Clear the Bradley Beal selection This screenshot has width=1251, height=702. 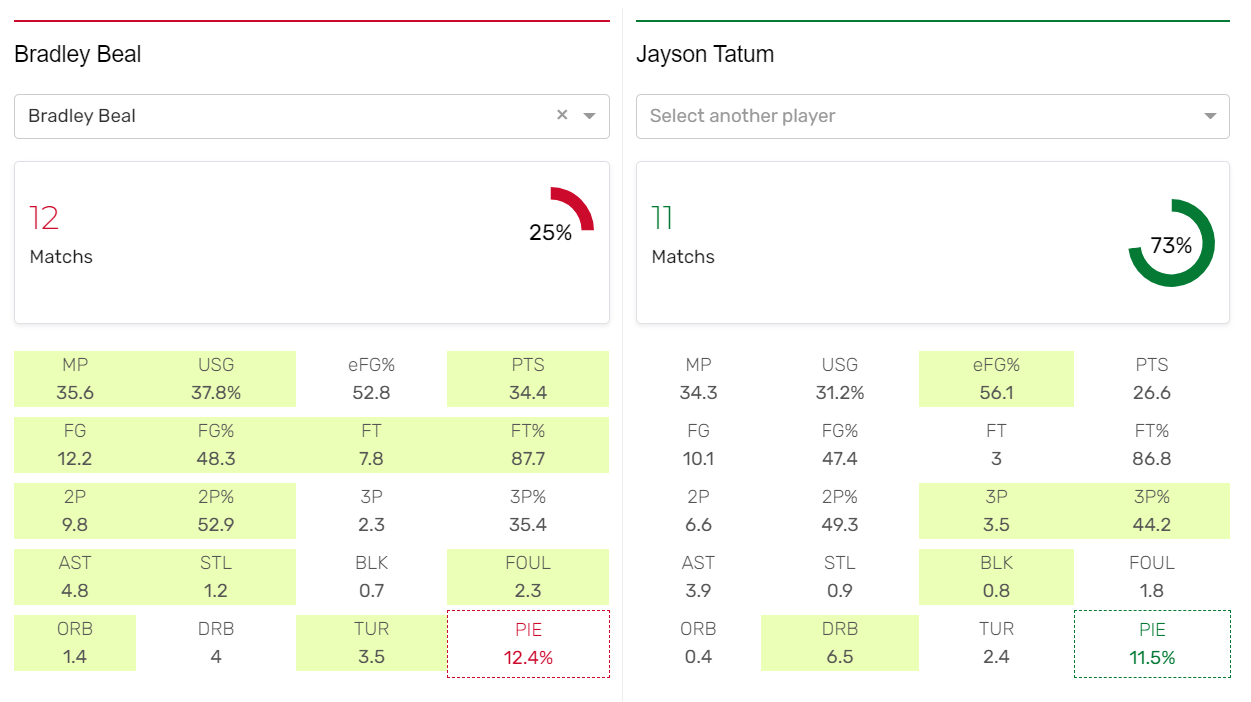coord(562,115)
